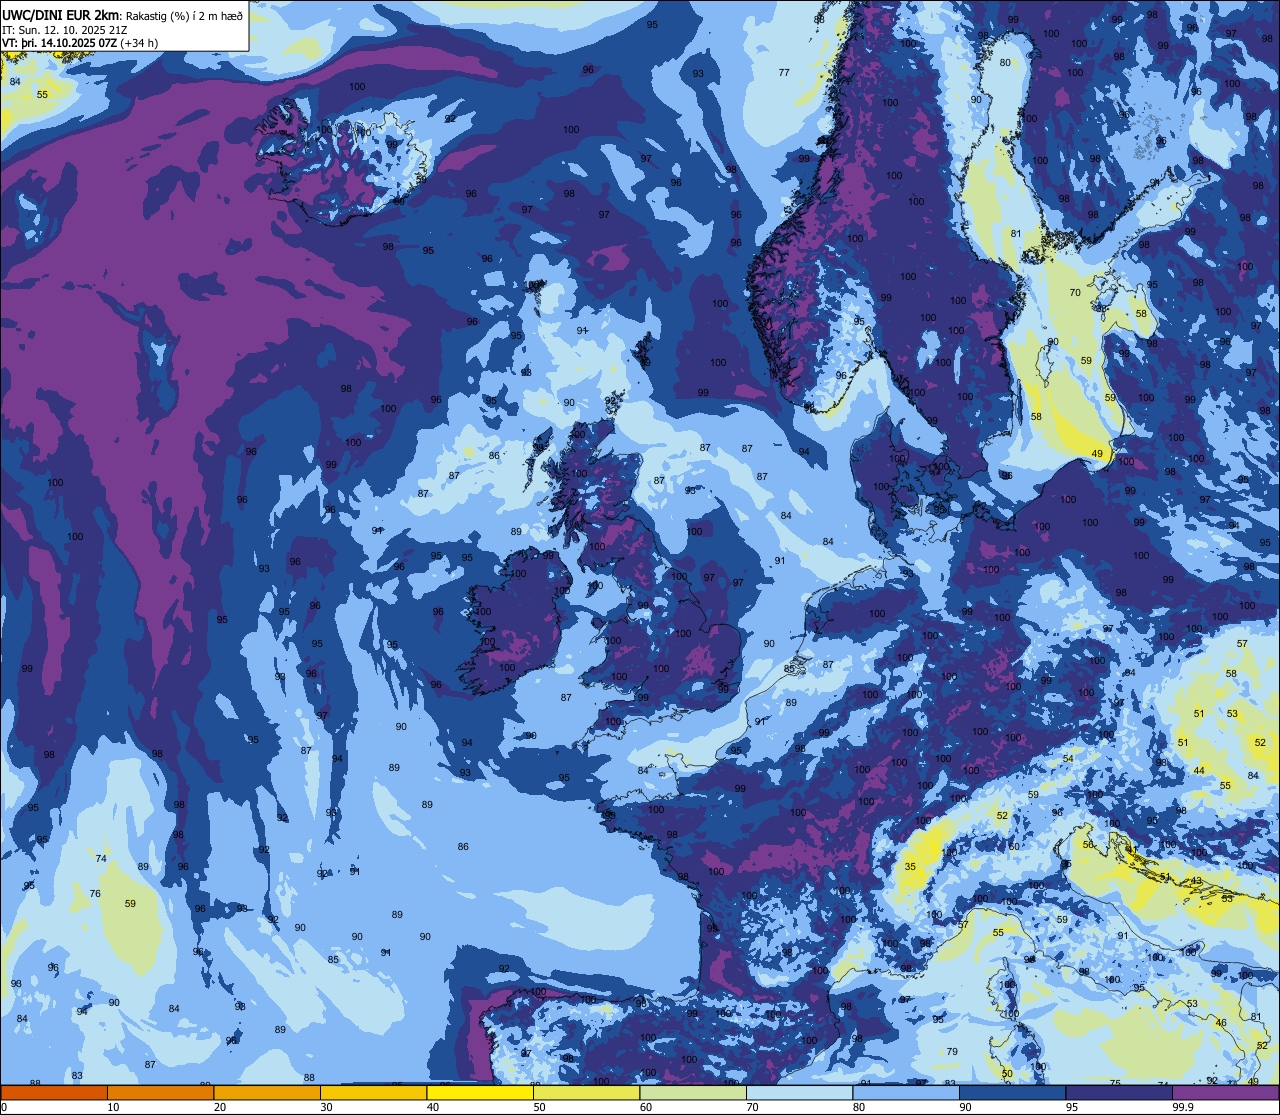Click the '35' humidity value on map
Image resolution: width=1280 pixels, height=1115 pixels.
coord(910,867)
